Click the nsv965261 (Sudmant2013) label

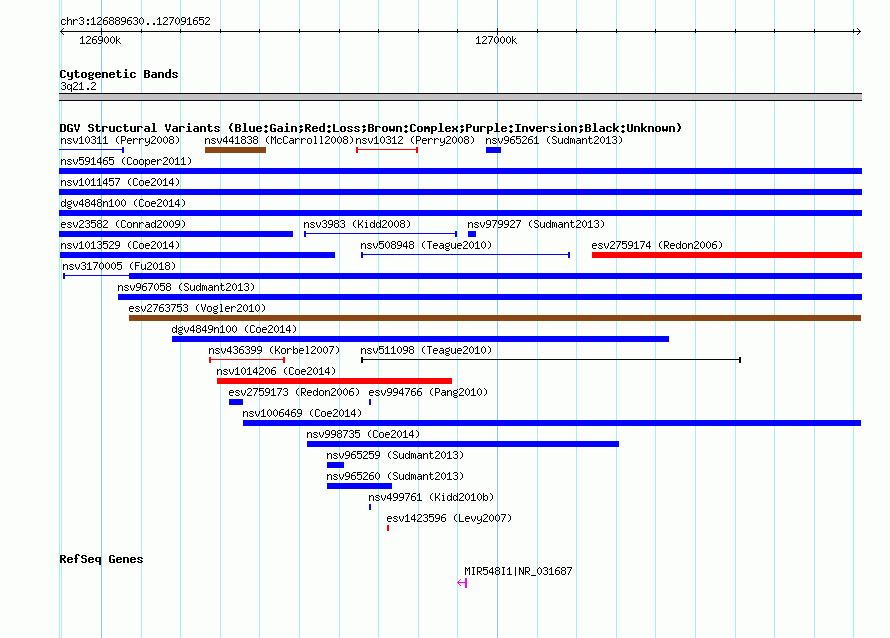click(x=554, y=140)
